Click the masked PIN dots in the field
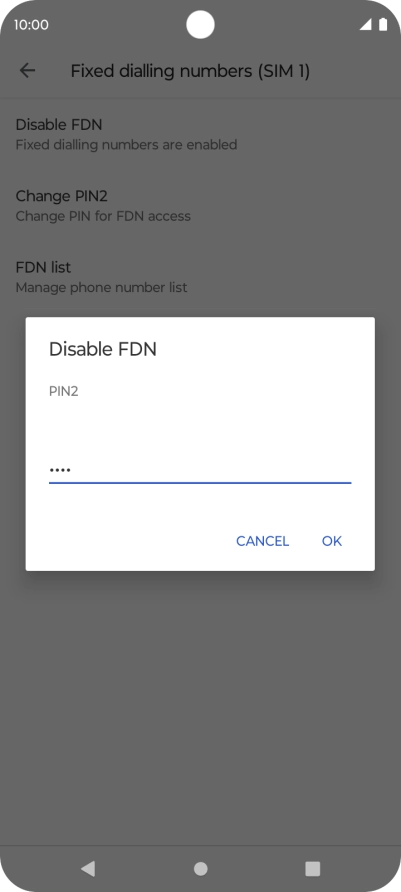Viewport: 401px width, 892px height. click(59, 470)
